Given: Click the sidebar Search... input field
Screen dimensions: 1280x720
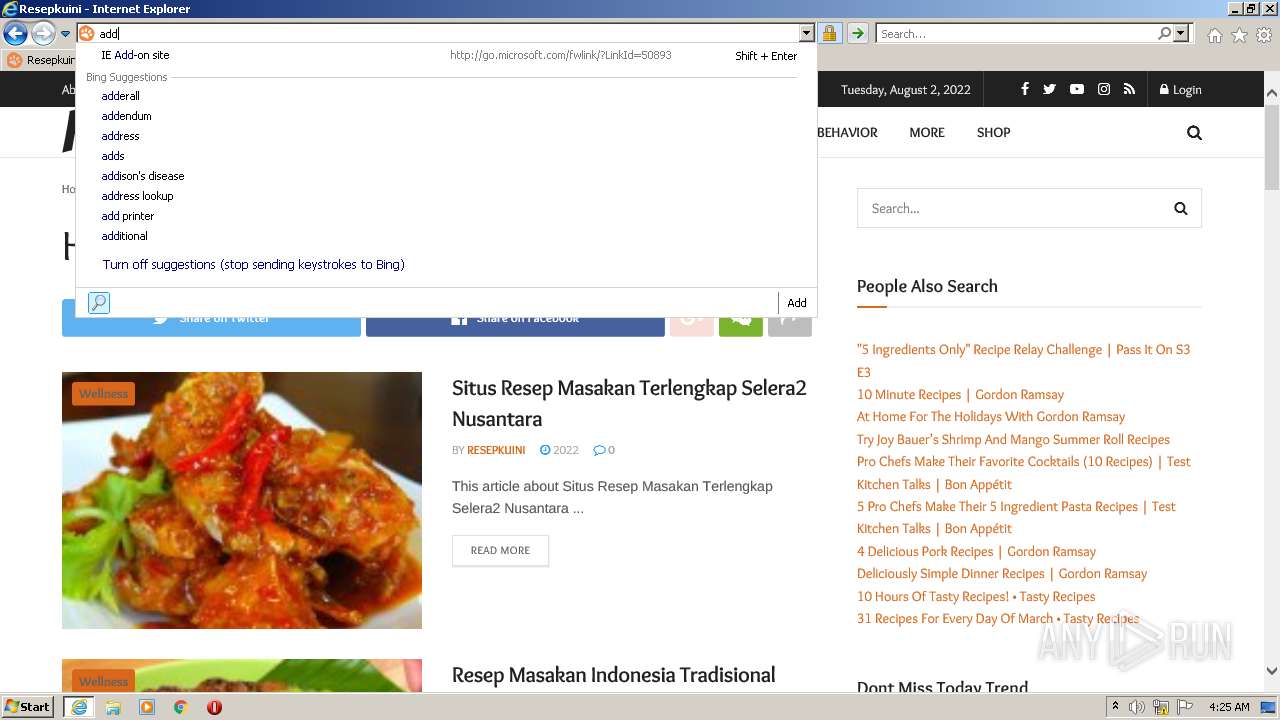Looking at the screenshot, I should pos(1010,209).
